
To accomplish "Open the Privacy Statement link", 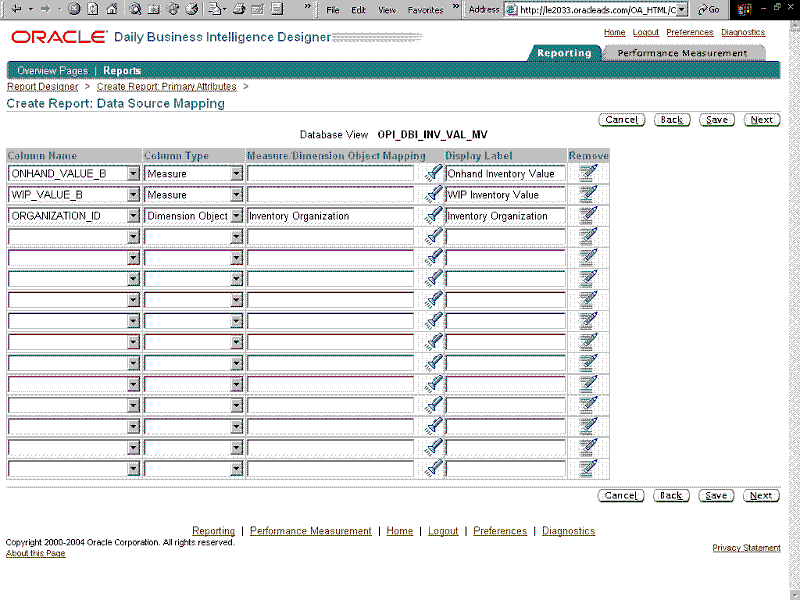I will pos(746,547).
